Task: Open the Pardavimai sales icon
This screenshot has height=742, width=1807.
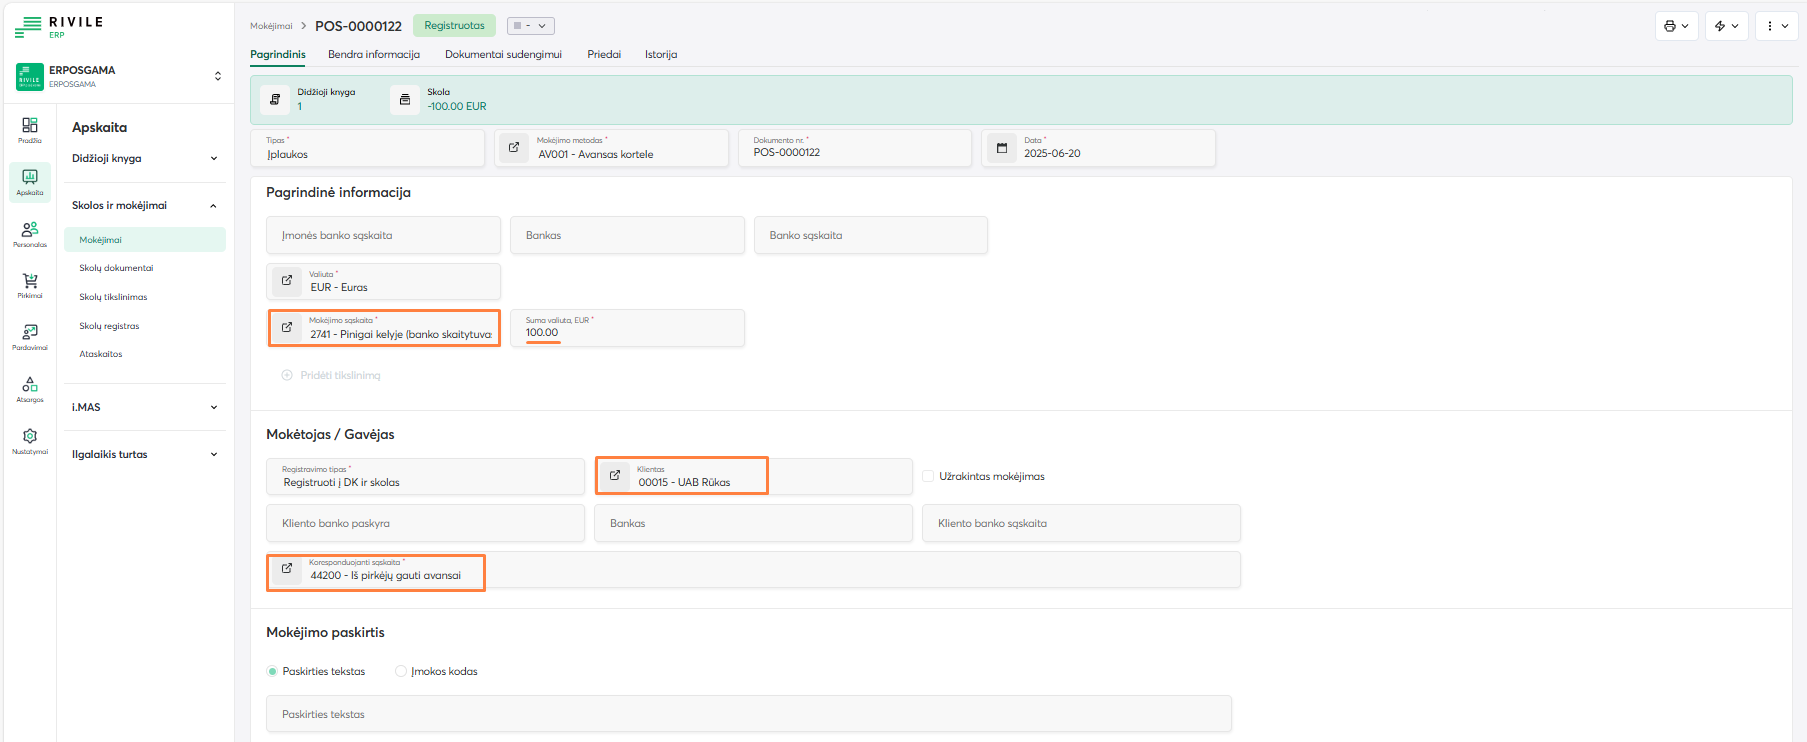Action: coord(30,334)
